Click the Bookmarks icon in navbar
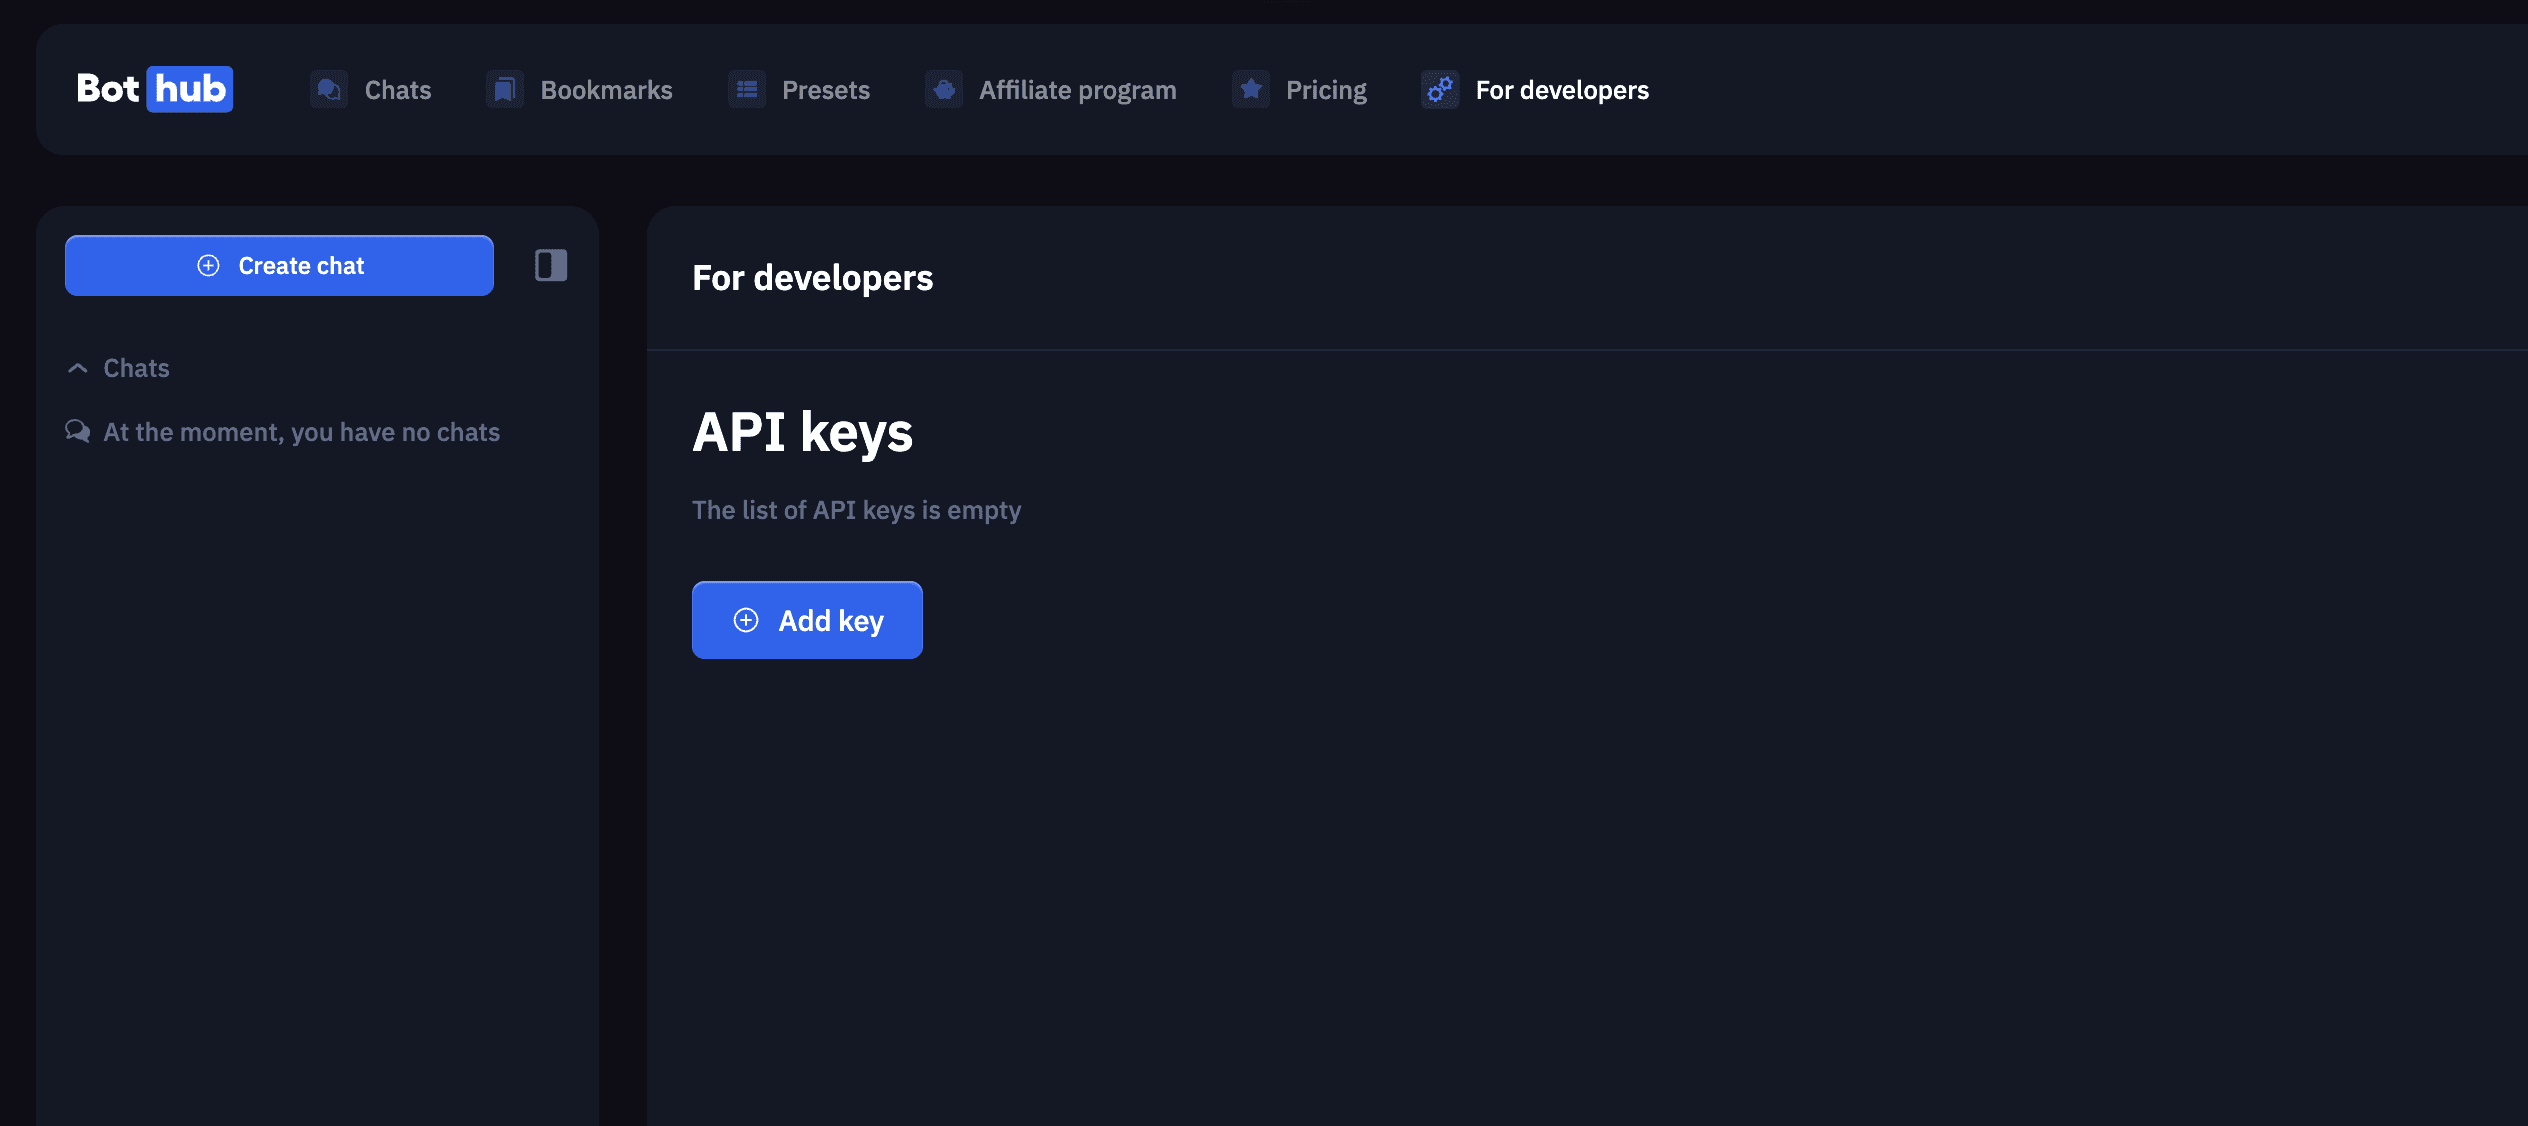 (x=505, y=90)
